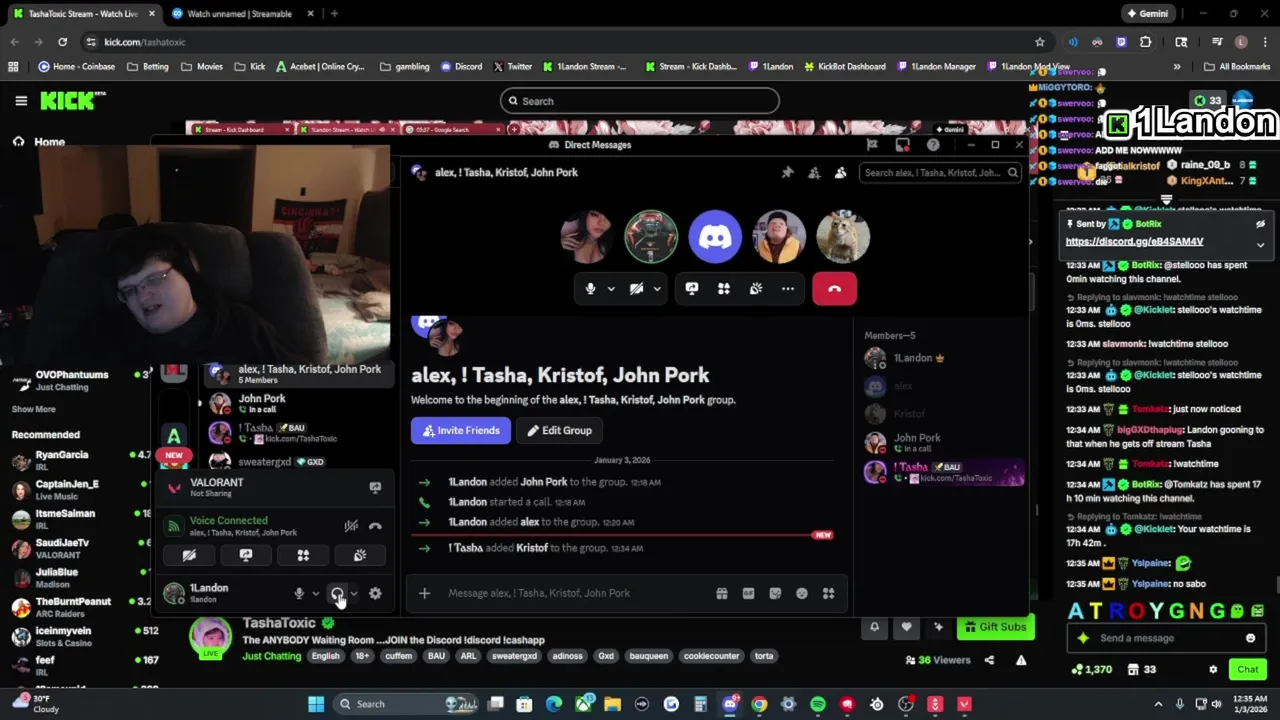Hang up the Discord call with red button
The height and width of the screenshot is (720, 1280).
[834, 289]
